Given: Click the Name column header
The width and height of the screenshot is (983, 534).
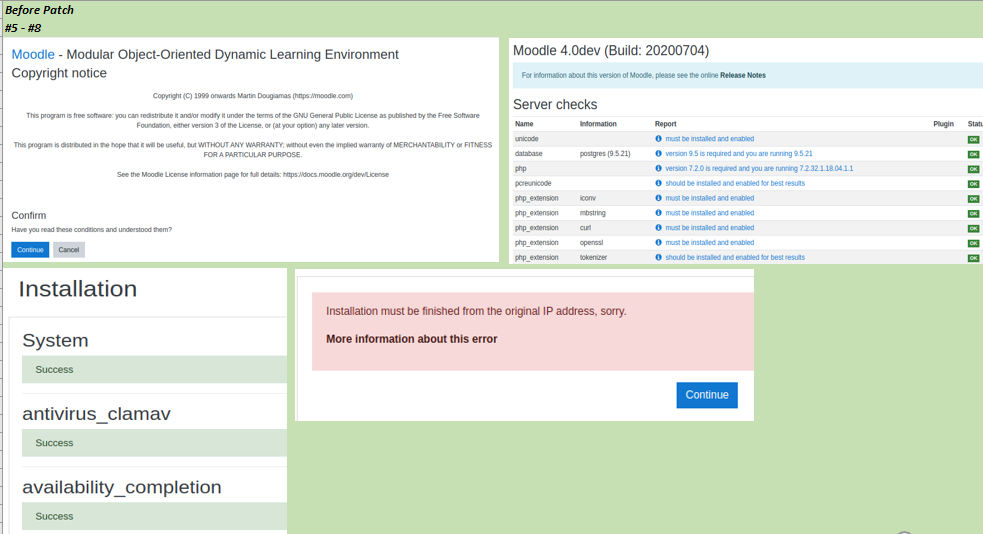Looking at the screenshot, I should pyautogui.click(x=524, y=124).
